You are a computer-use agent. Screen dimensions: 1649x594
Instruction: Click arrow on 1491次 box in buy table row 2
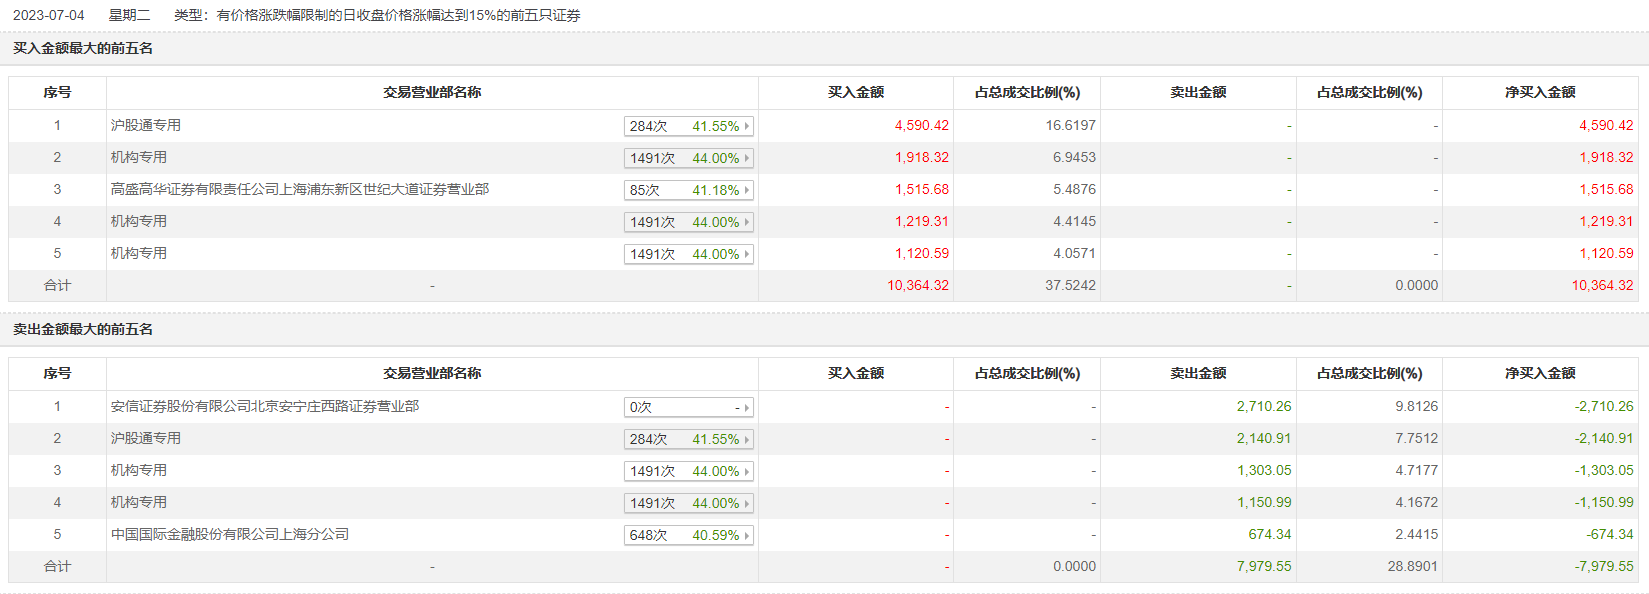[747, 158]
